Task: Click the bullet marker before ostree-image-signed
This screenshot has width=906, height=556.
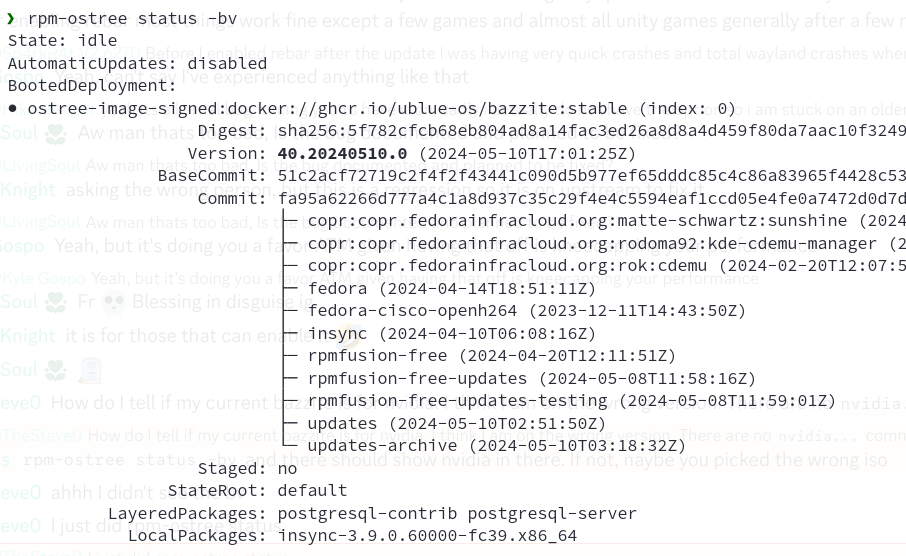Action: [x=12, y=109]
